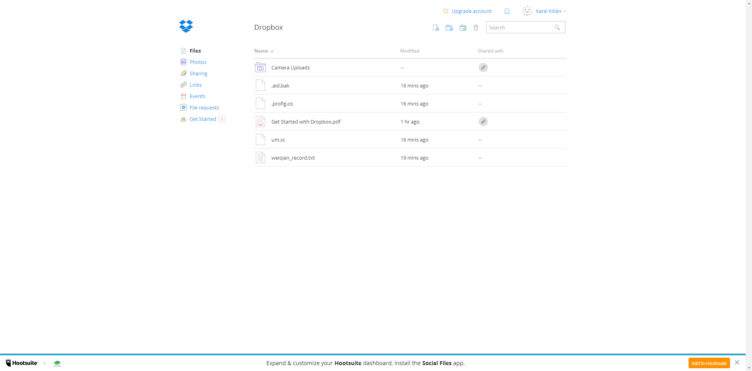Viewport: 752px width, 371px height.
Task: Click the Files sidebar page icon
Action: (x=183, y=51)
